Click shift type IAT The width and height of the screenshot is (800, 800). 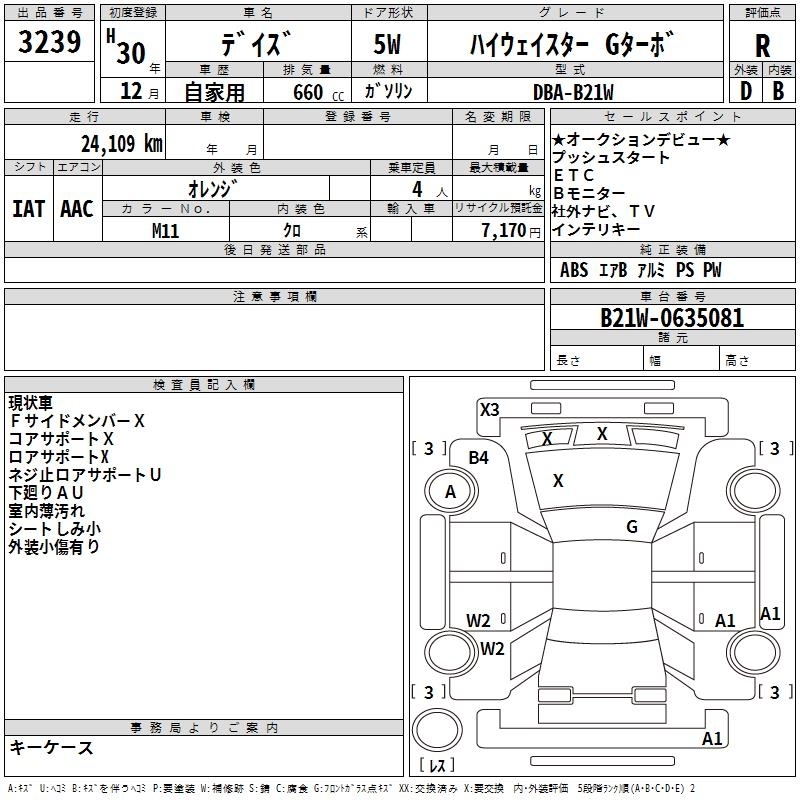point(29,209)
